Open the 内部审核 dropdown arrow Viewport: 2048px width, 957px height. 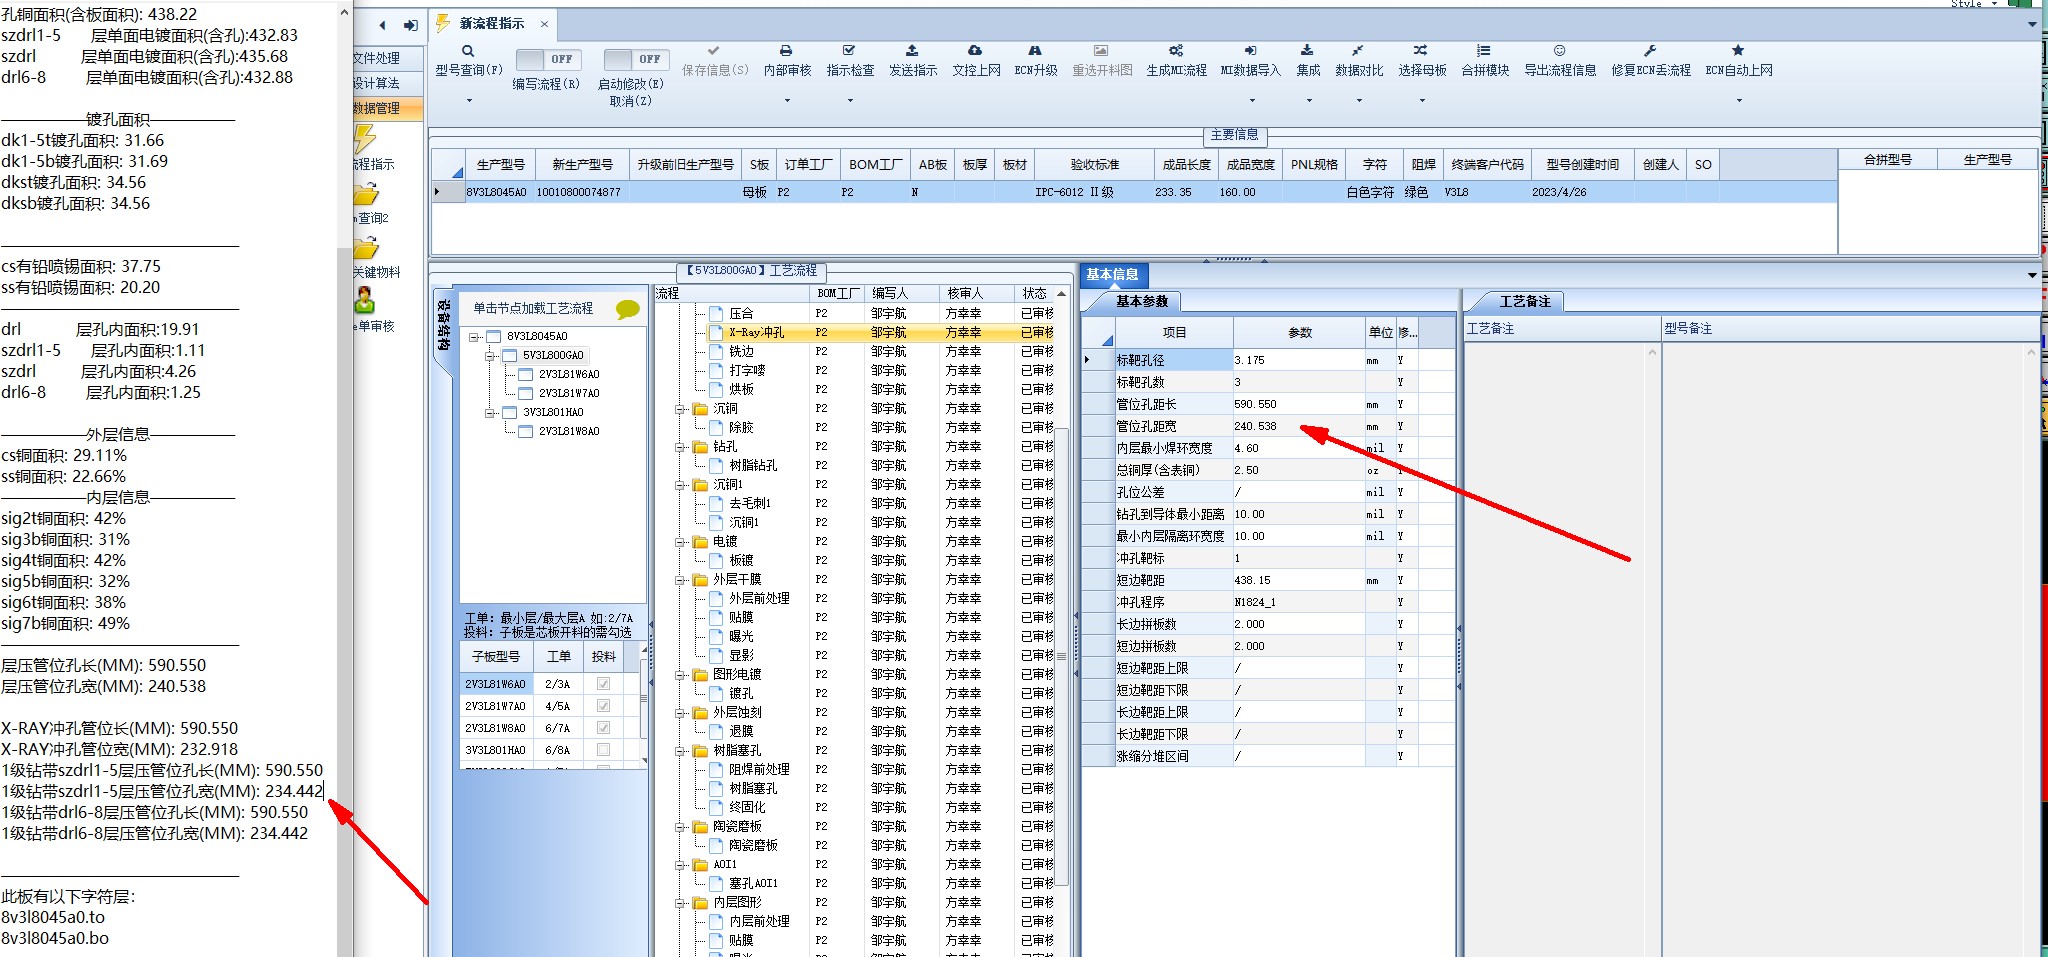pos(787,100)
